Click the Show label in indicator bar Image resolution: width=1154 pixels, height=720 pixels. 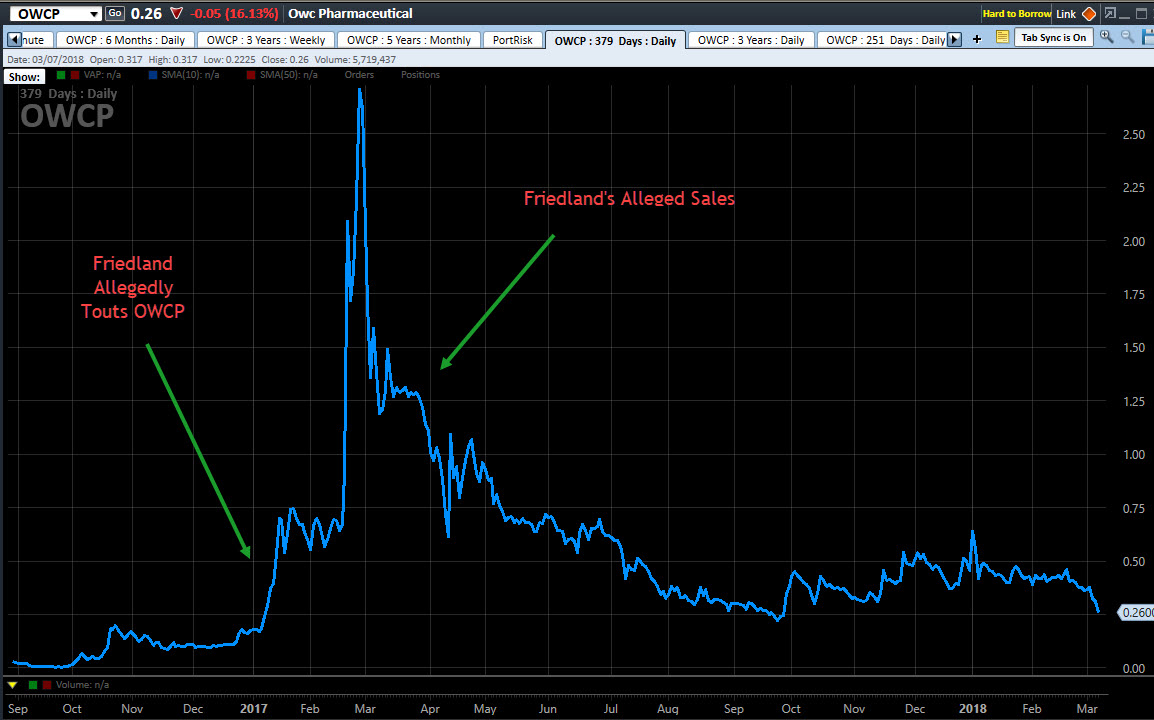coord(22,76)
